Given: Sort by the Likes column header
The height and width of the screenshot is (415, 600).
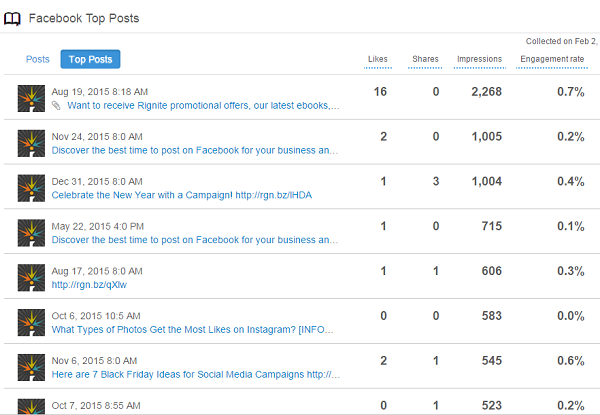Looking at the screenshot, I should point(378,59).
